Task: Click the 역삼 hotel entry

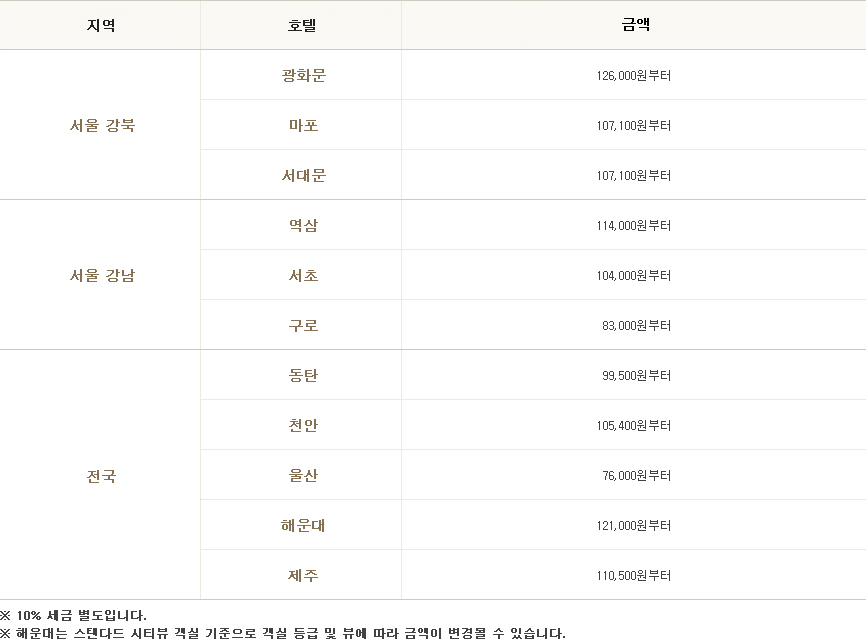Action: pyautogui.click(x=301, y=224)
